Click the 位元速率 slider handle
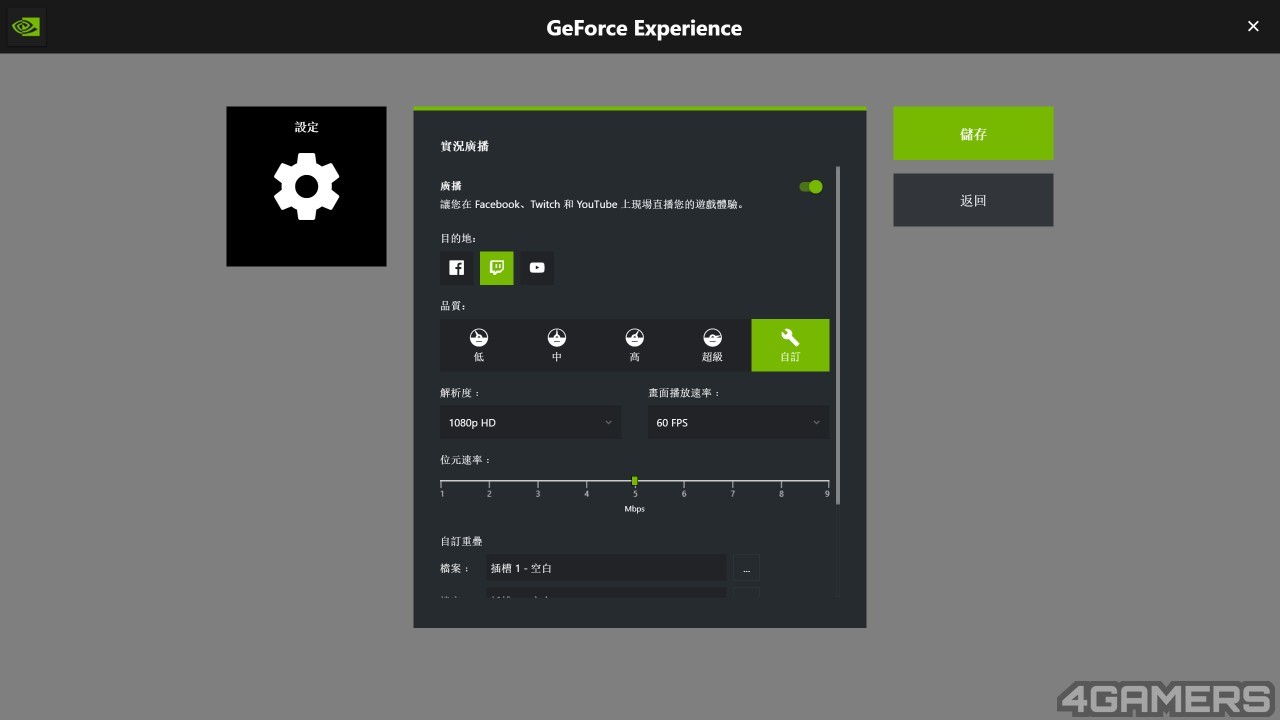The height and width of the screenshot is (720, 1280). click(635, 481)
